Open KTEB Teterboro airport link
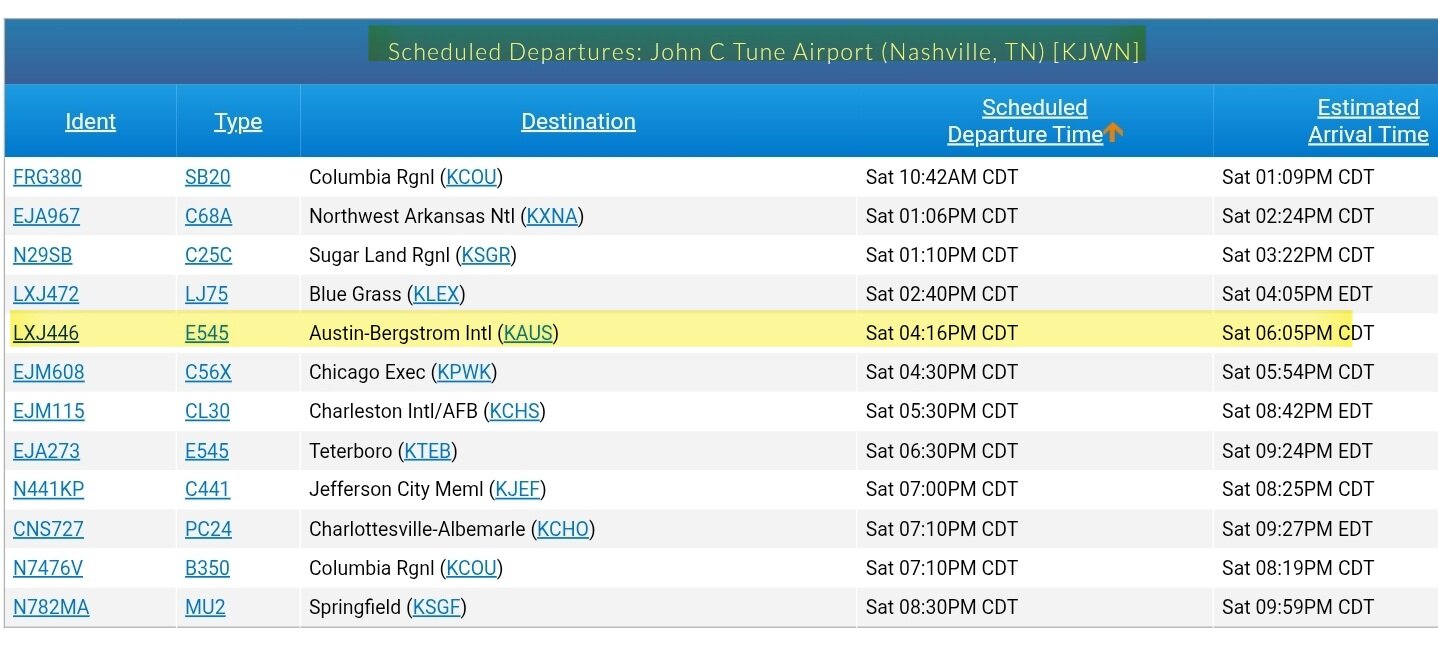This screenshot has height=666, width=1438. 427,451
